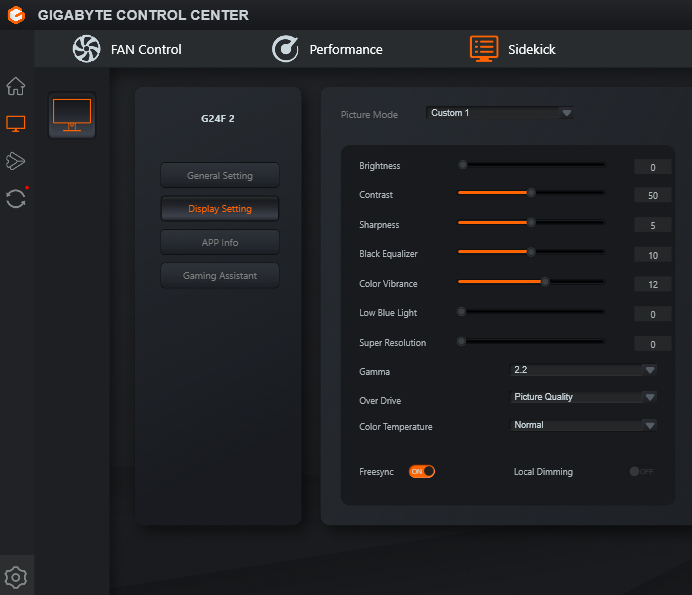Open the Home sidebar icon
This screenshot has height=595, width=692.
point(15,86)
